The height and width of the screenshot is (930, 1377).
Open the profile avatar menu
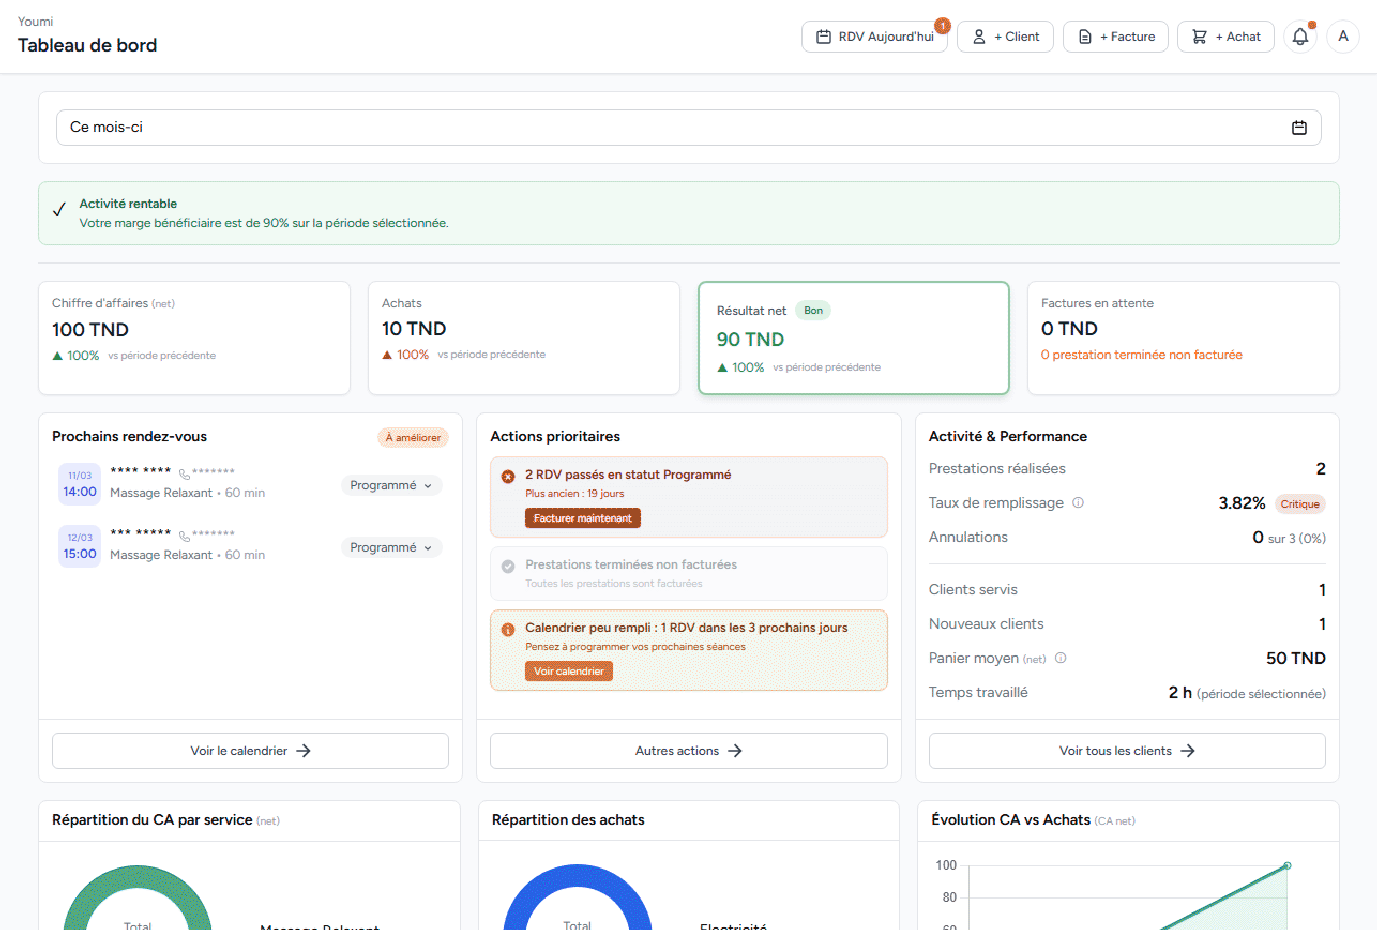tap(1342, 36)
